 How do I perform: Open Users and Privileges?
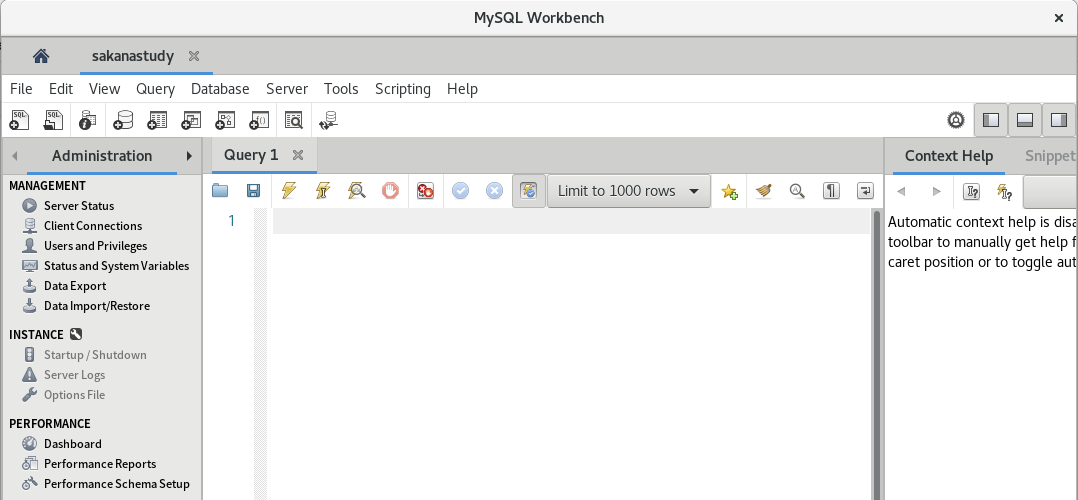[x=96, y=246]
